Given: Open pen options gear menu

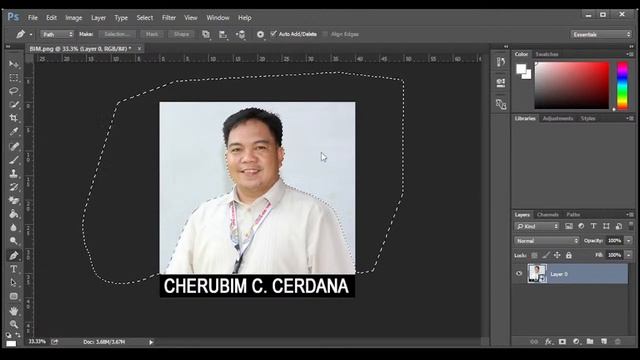Looking at the screenshot, I should tap(260, 35).
